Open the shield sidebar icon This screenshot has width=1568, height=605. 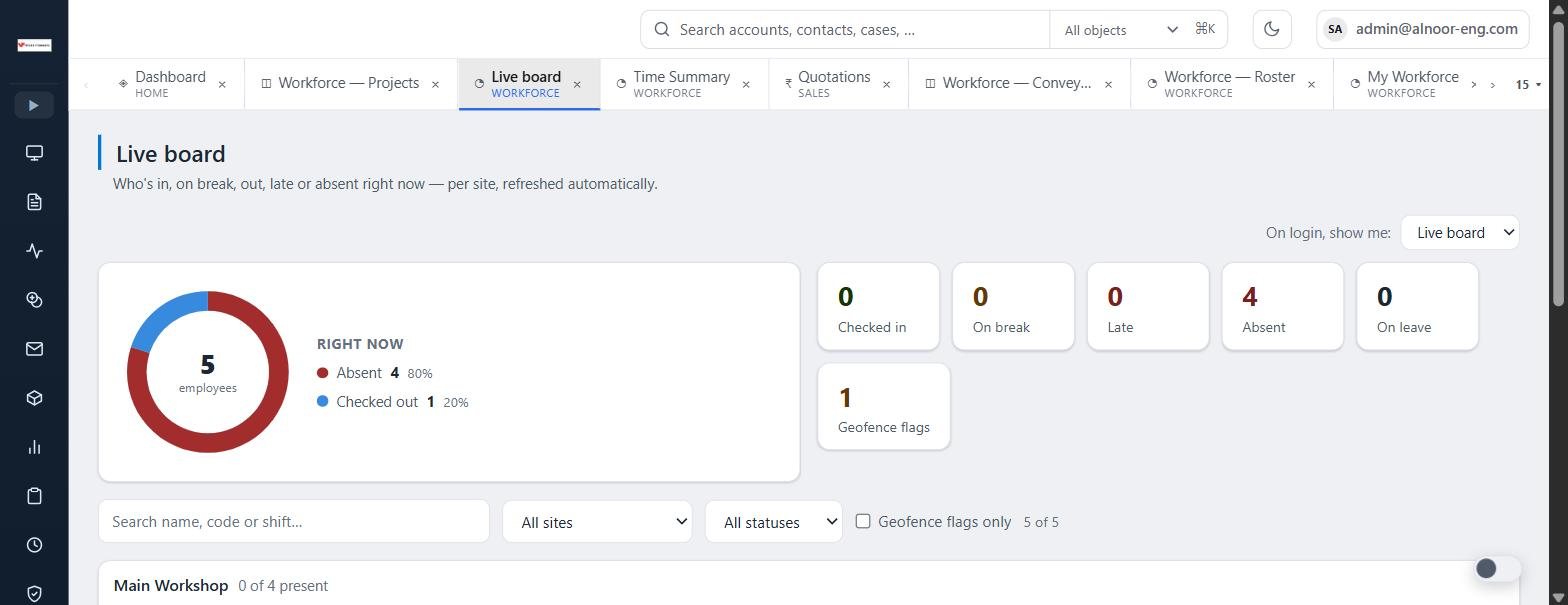[x=34, y=594]
